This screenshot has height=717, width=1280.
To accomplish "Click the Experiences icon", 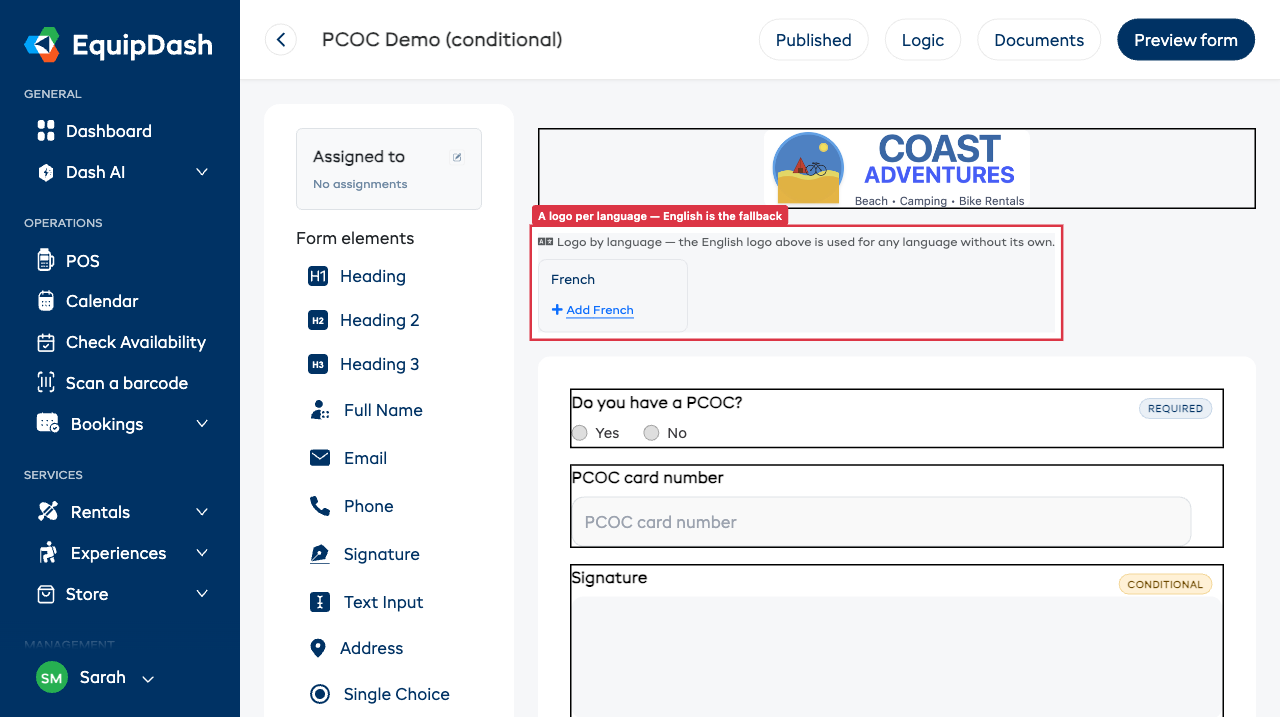I will coord(48,553).
